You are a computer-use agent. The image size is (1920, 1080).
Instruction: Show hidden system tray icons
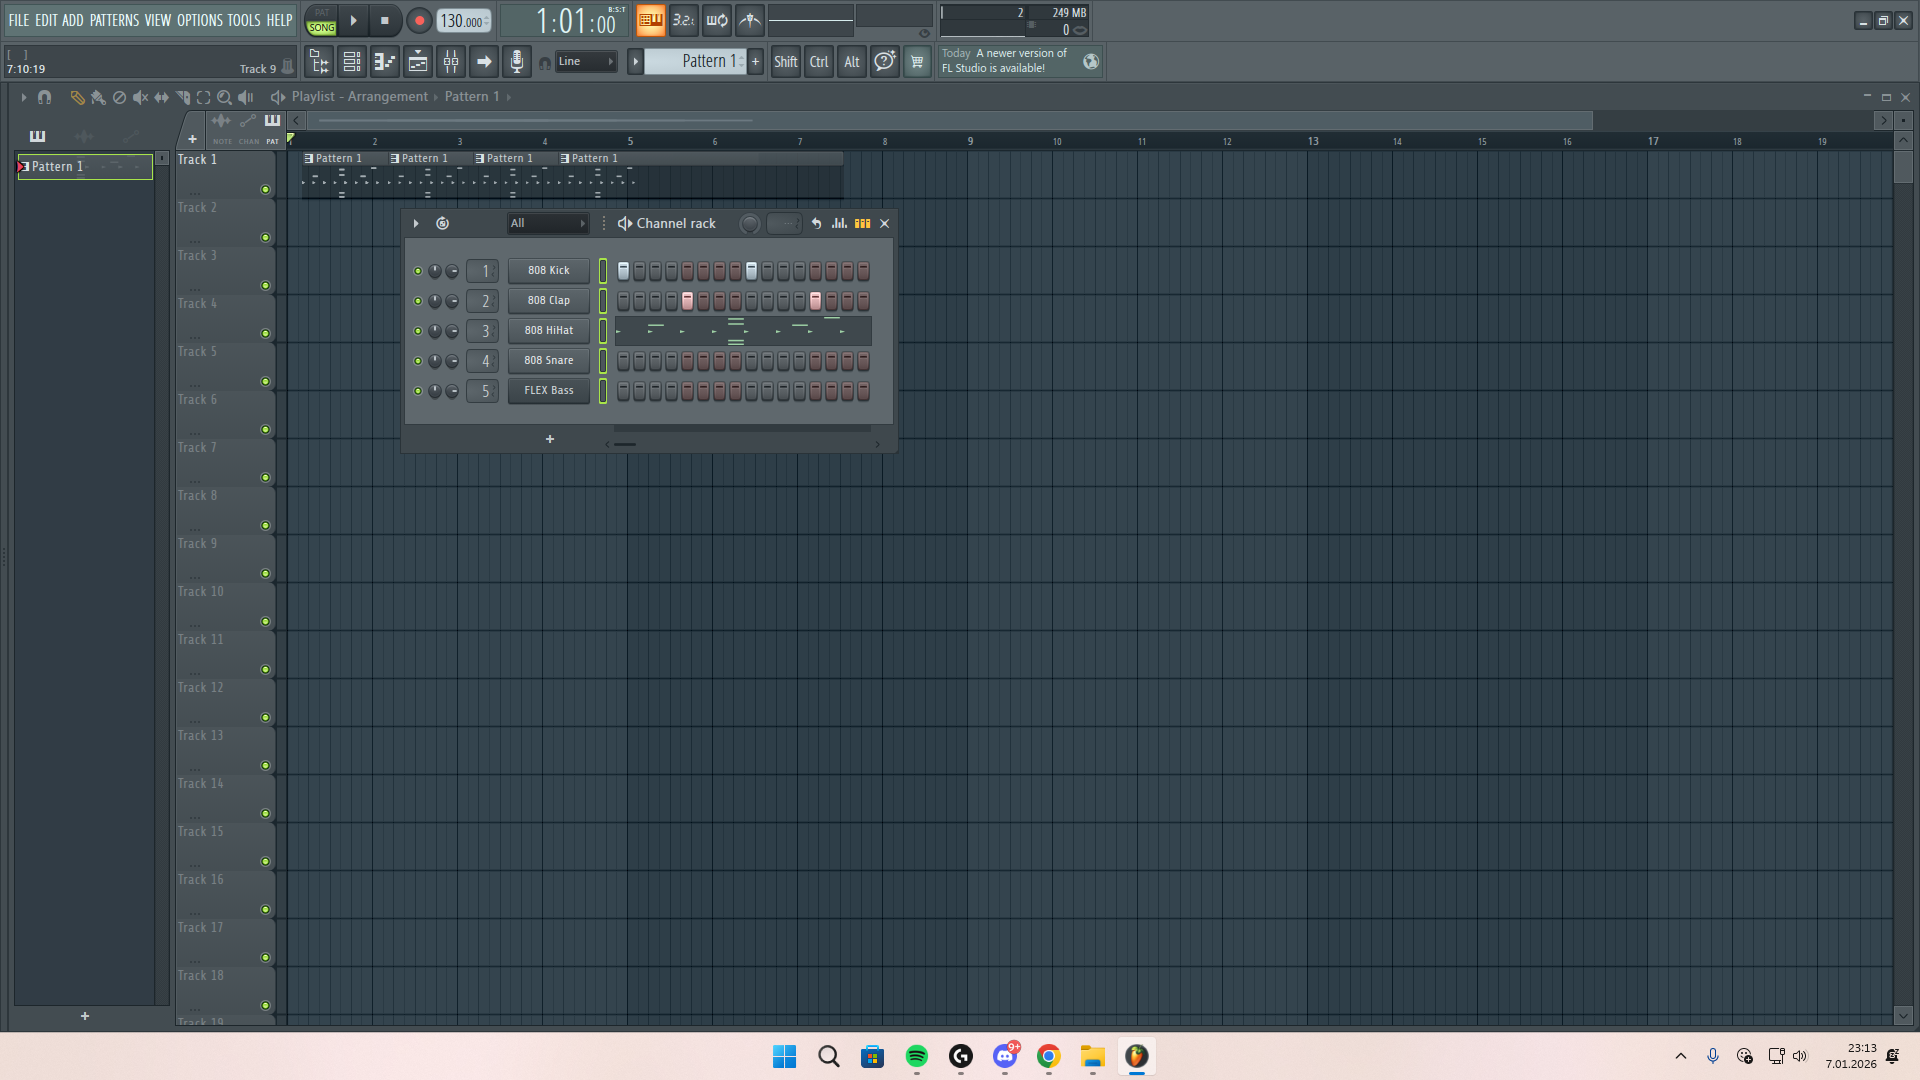[1681, 1056]
